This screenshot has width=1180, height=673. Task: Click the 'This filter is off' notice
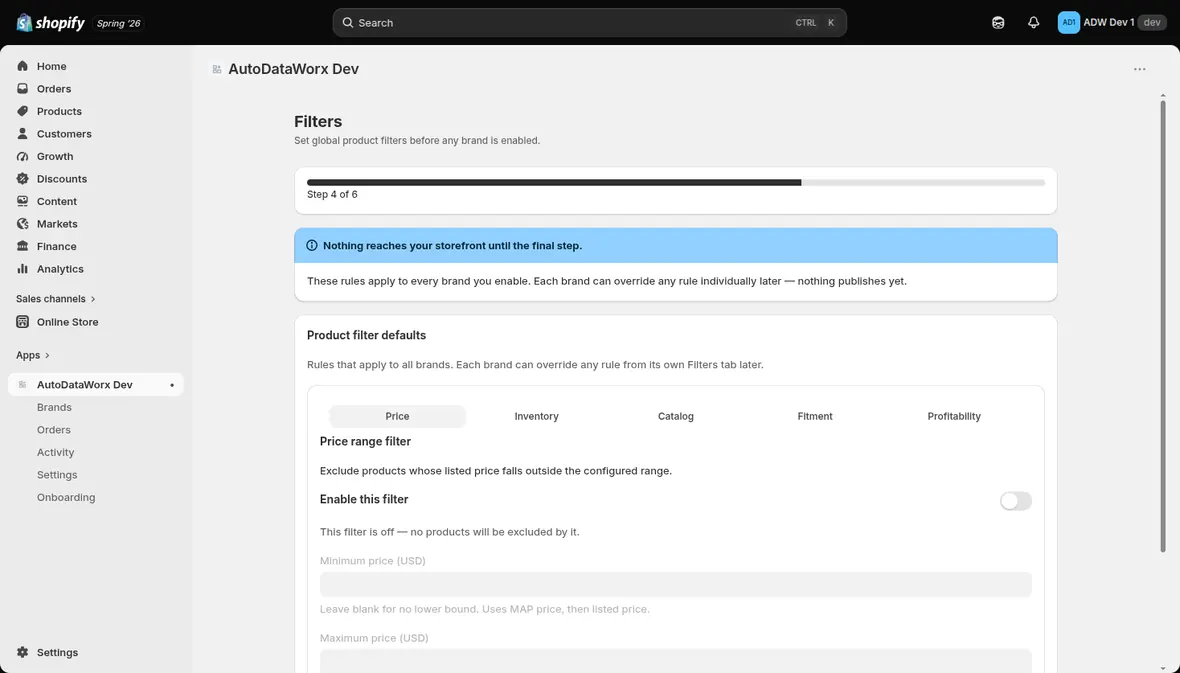(x=449, y=532)
